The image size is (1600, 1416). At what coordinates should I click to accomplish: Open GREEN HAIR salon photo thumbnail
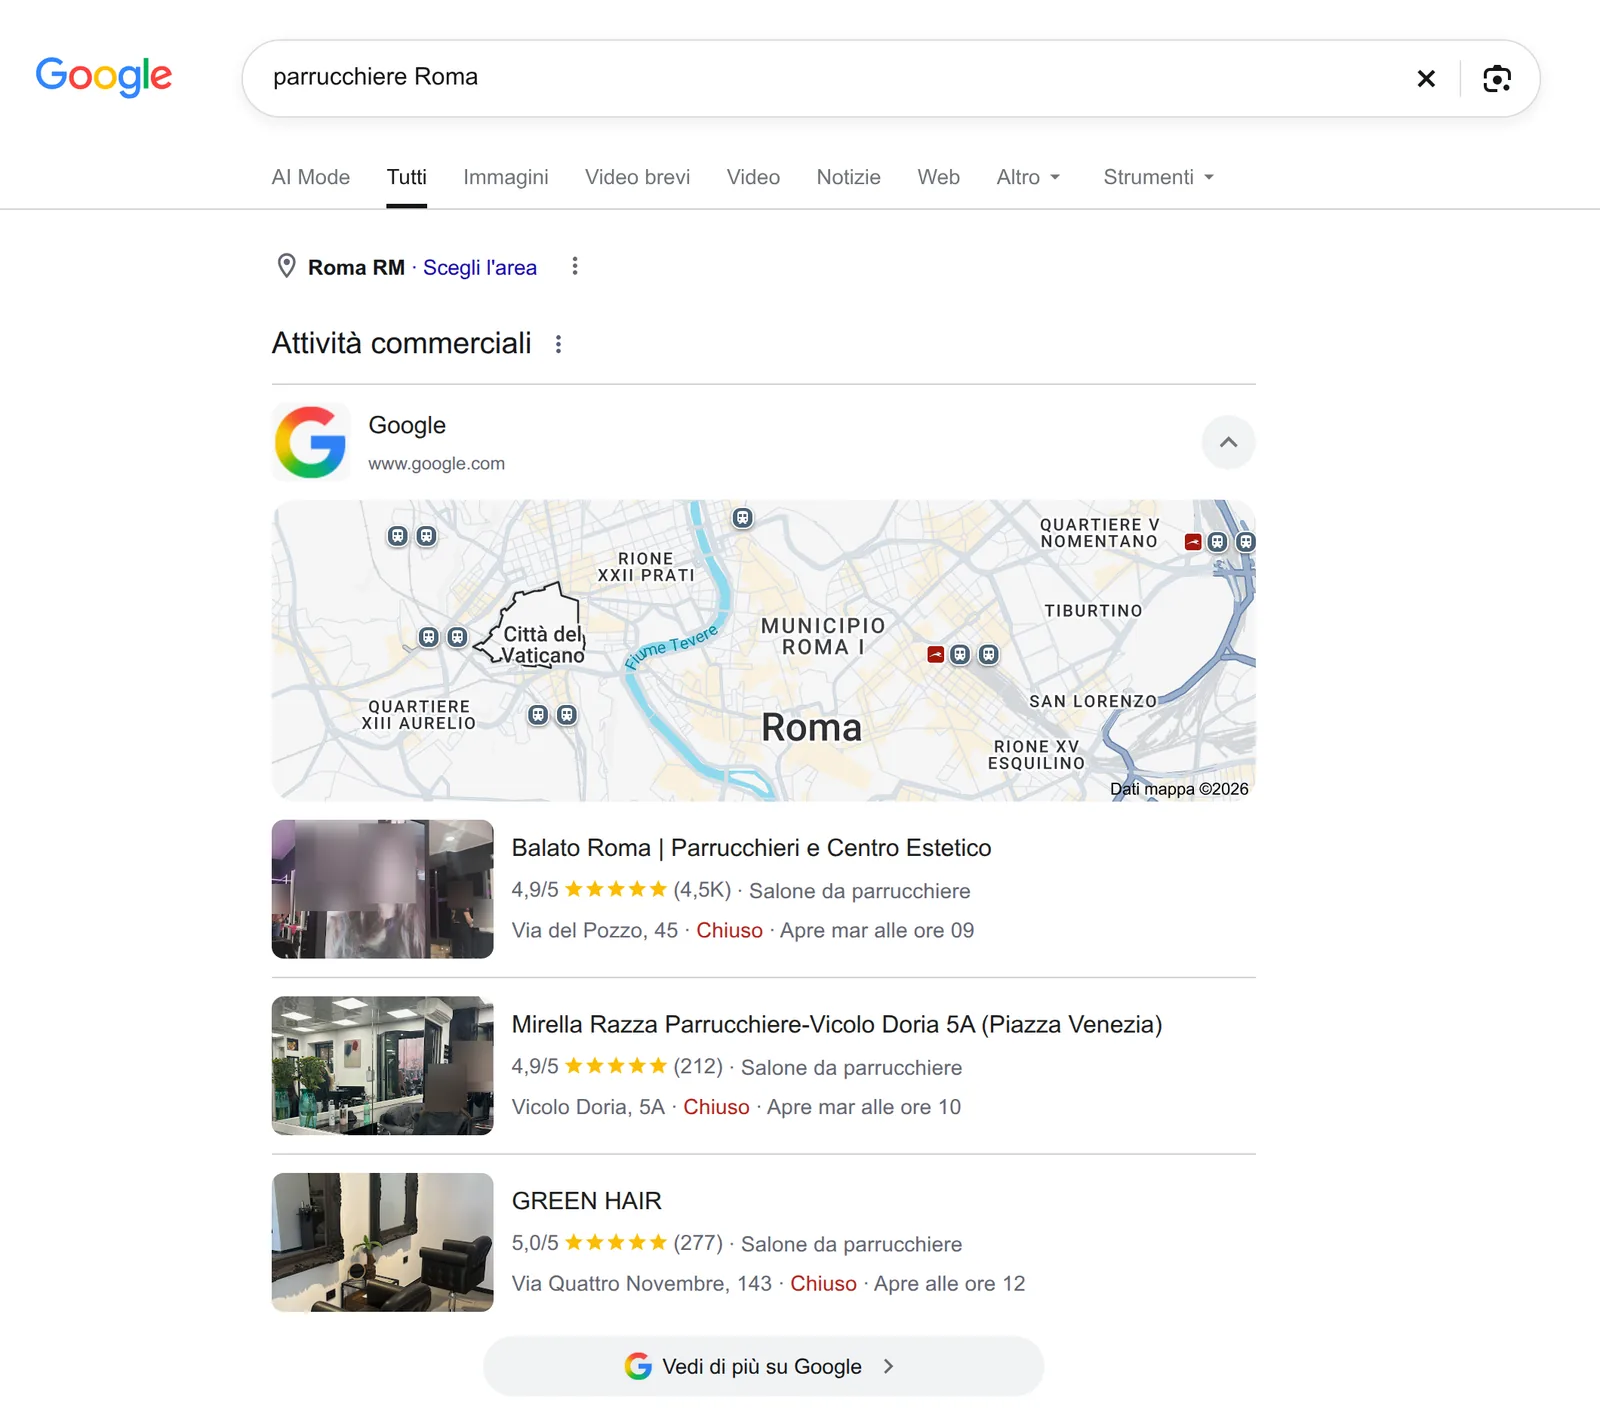[383, 1242]
